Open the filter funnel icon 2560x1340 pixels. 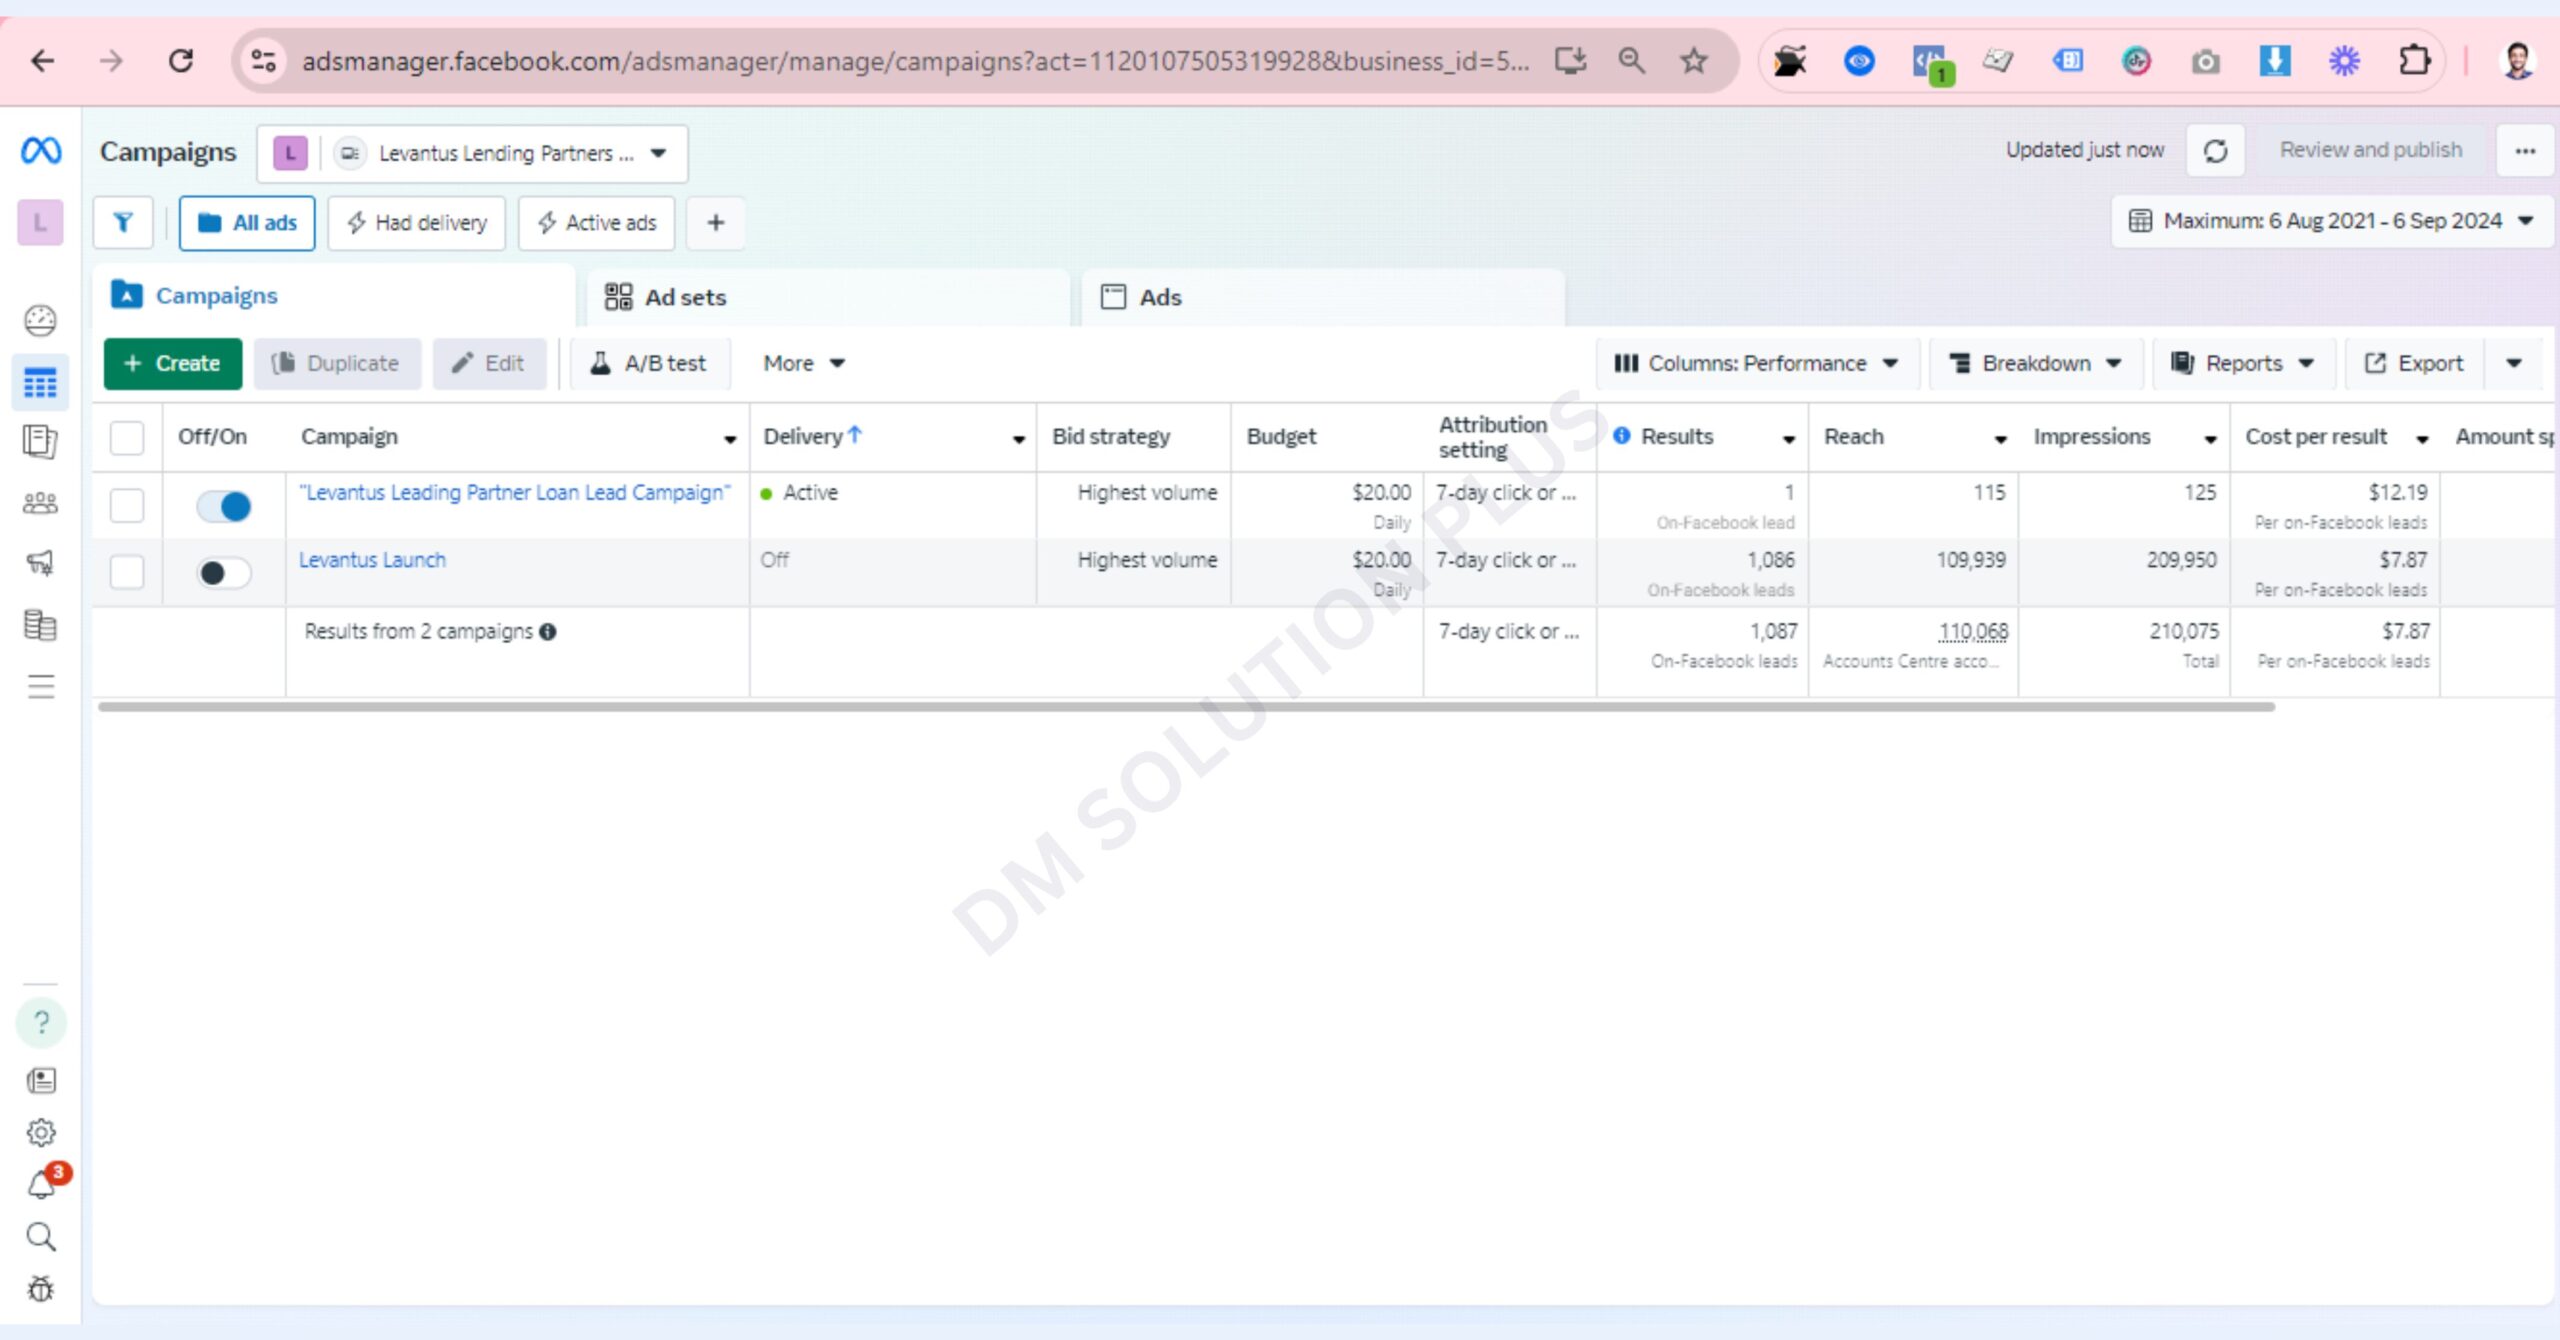[123, 222]
